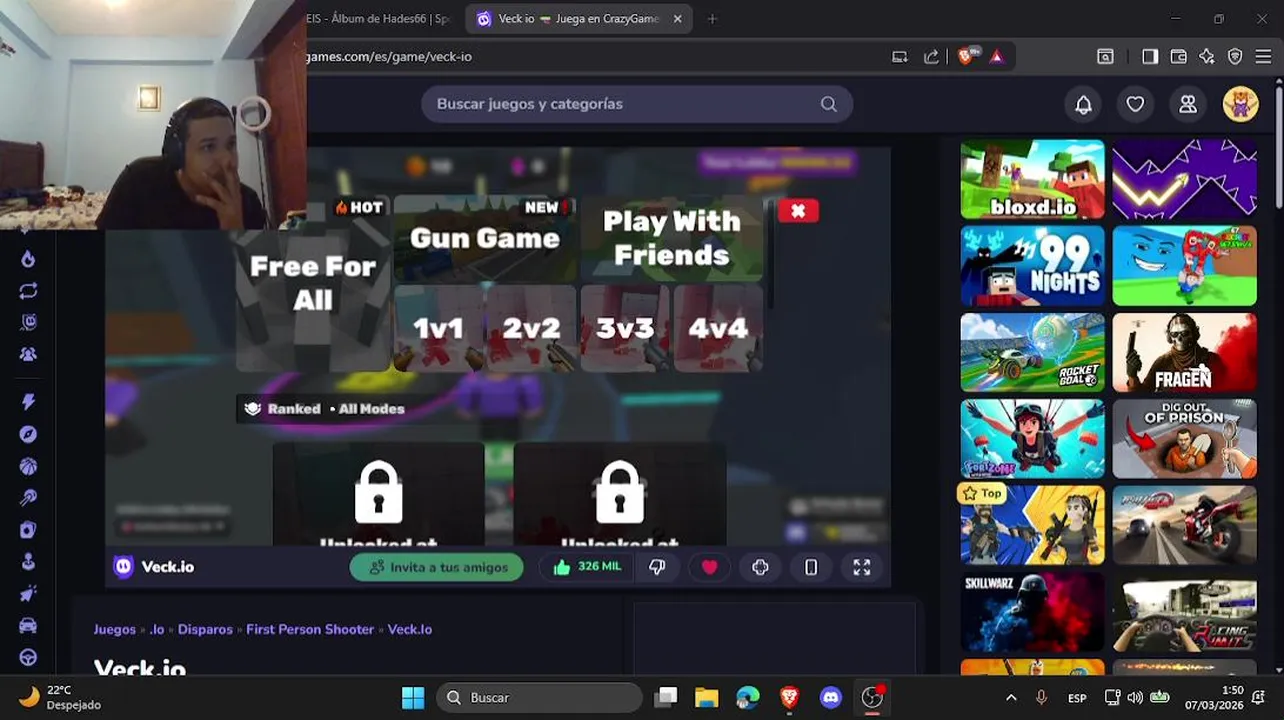Toggle favorite red heart for Veck.io
Screen dimensions: 1284x720
[x=709, y=567]
